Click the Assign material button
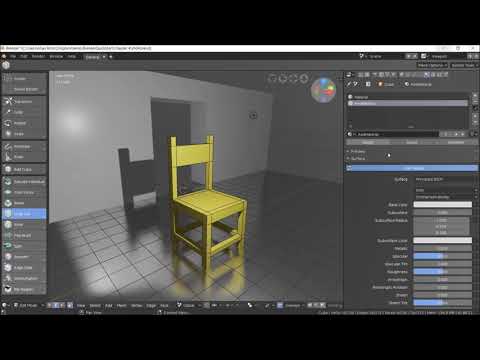The width and height of the screenshot is (480, 360). 368,142
